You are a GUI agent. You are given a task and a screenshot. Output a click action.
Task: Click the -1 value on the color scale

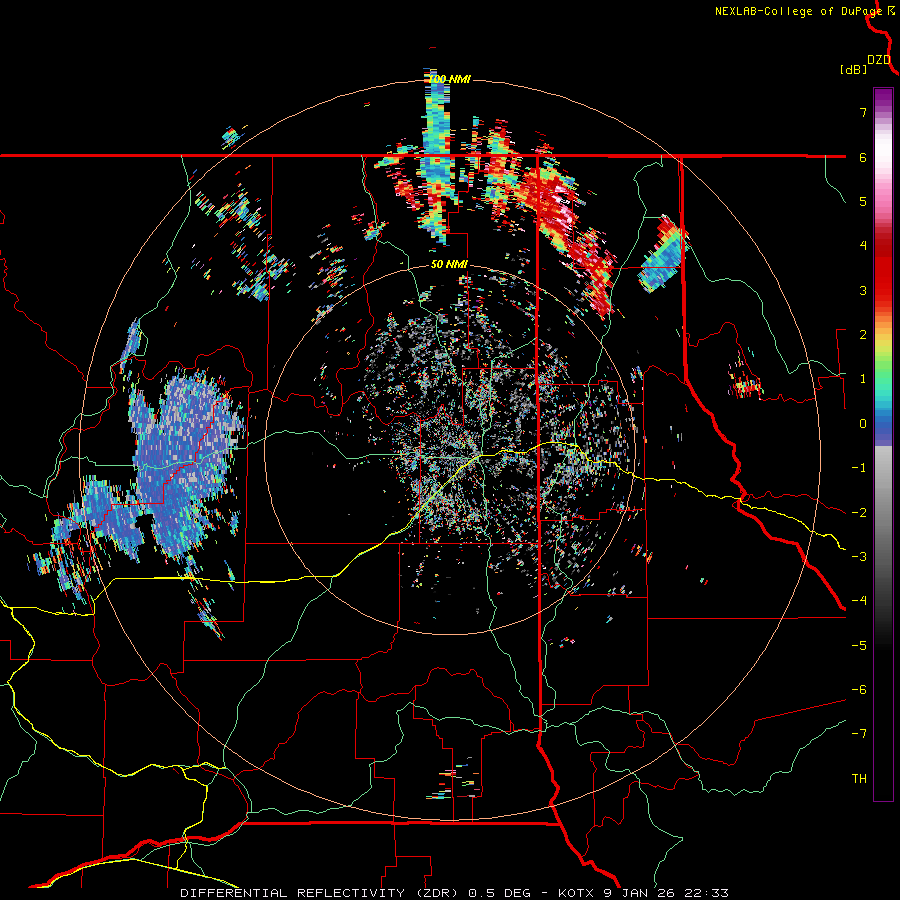859,468
